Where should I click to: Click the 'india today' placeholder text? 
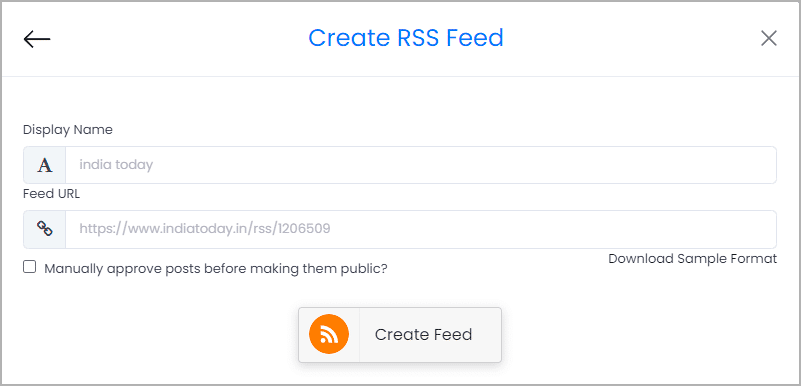(x=116, y=165)
